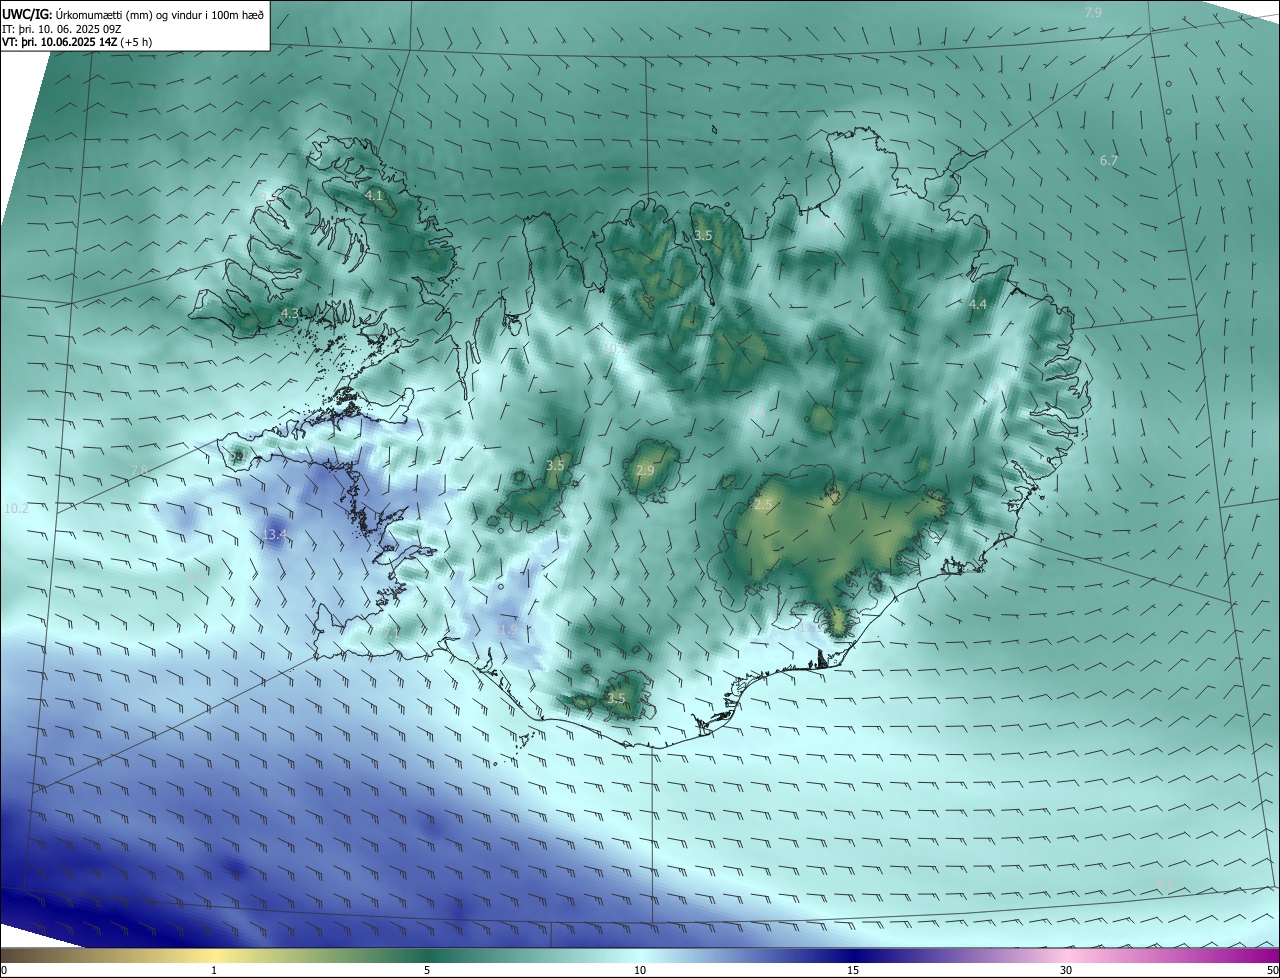Screen dimensions: 1280x978
Task: Select the 2.9 value label on Hofsjökull glacier
Action: pos(645,471)
